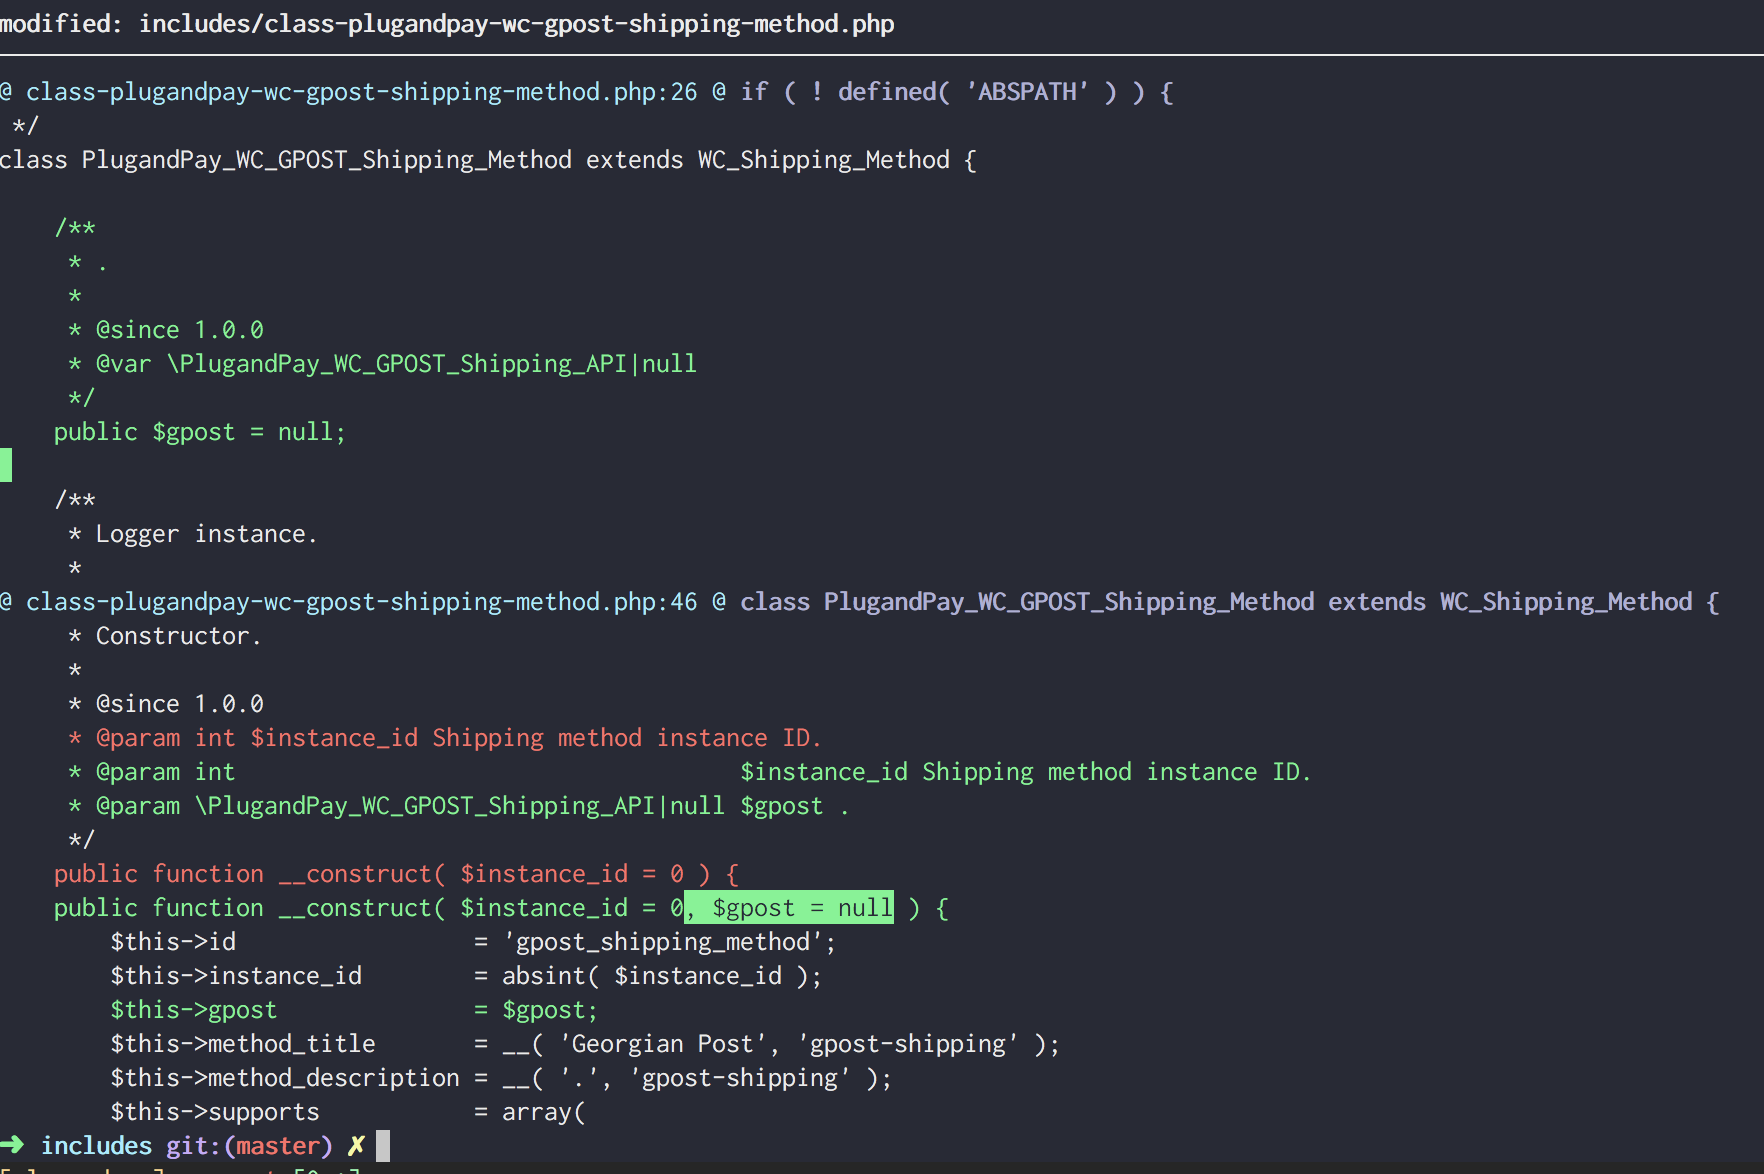Select the hunk header referencing line 46
Screen dimensions: 1764x1174
(350, 601)
